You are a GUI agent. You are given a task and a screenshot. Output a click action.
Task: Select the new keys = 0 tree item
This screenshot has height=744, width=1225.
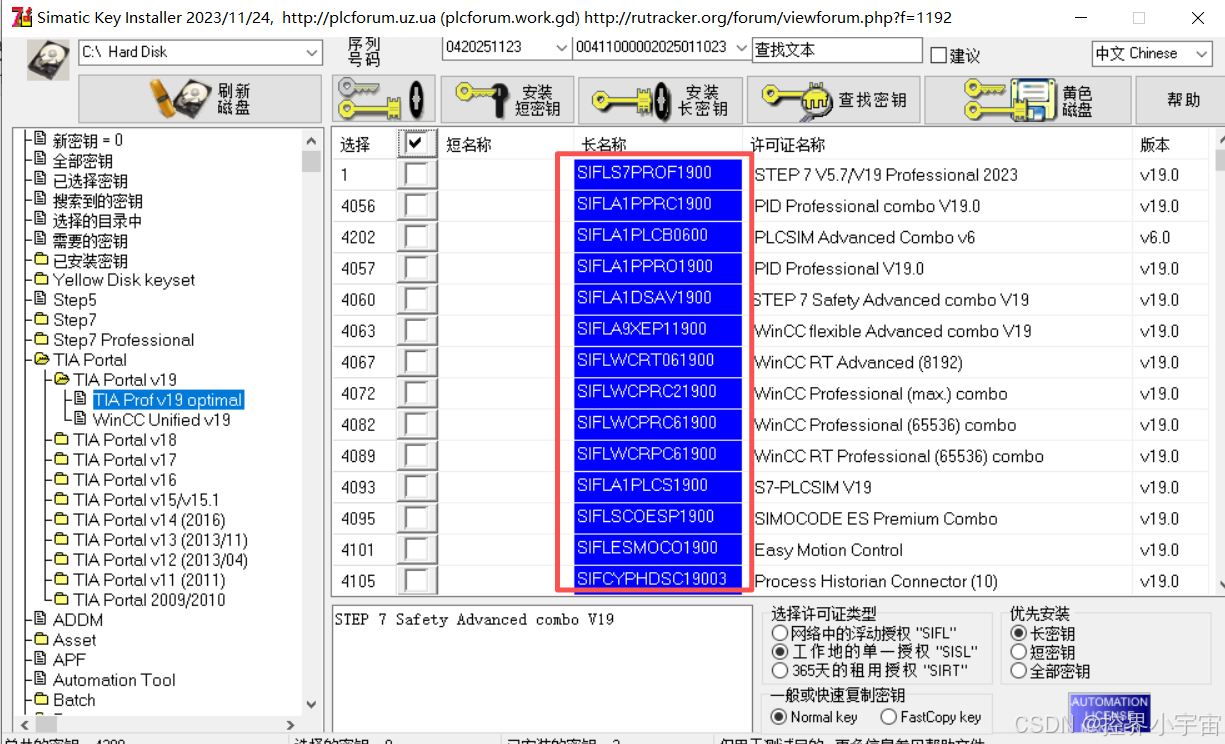pos(88,141)
